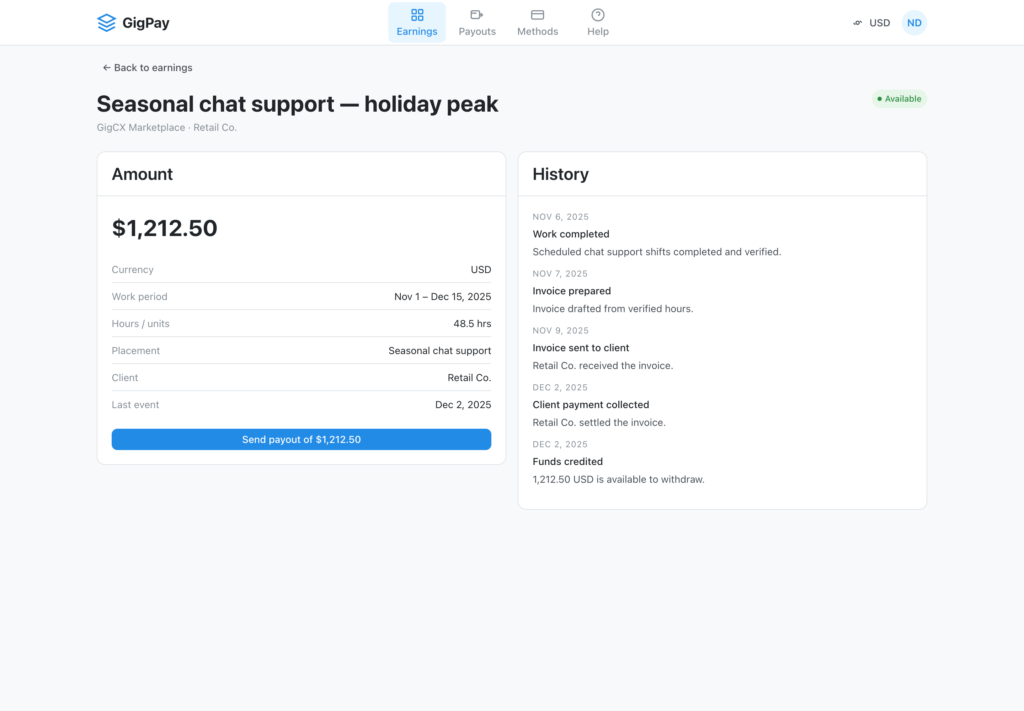Open the Methods tab label
Viewport: 1024px width, 711px height.
537,31
